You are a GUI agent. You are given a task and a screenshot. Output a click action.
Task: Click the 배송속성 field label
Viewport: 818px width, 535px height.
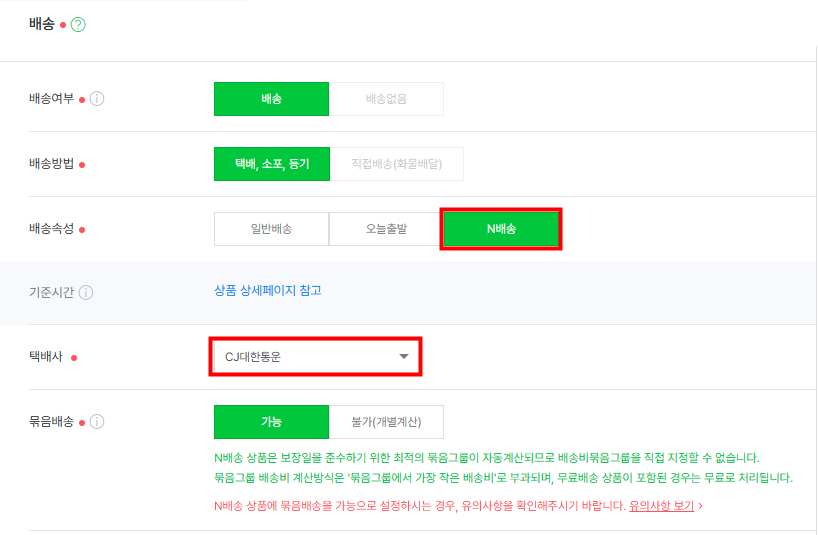[52, 229]
